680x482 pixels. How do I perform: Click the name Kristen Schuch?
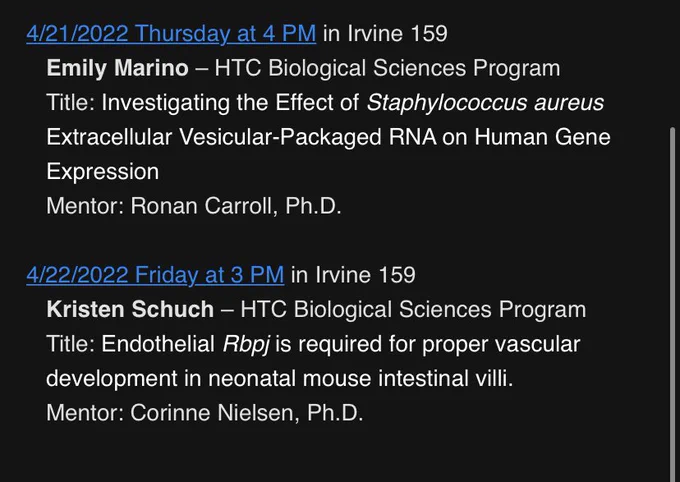(x=130, y=309)
